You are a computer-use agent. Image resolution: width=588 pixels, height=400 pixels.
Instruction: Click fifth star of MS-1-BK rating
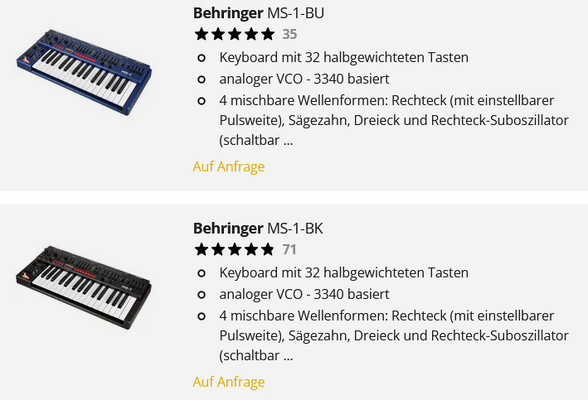point(268,249)
